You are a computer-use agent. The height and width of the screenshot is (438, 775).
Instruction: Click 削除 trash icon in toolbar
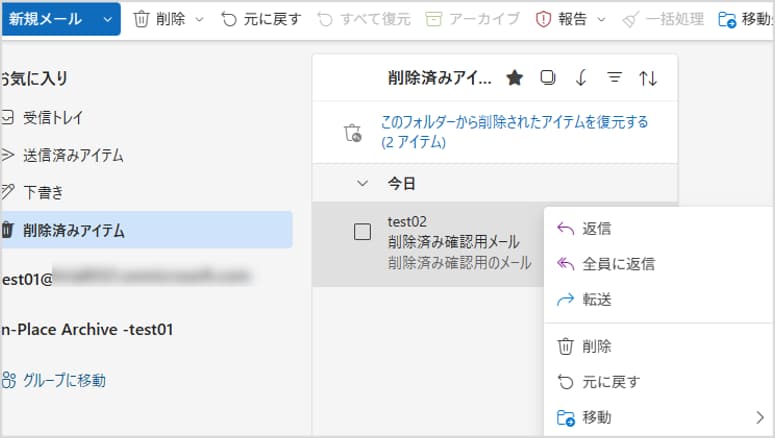click(143, 19)
